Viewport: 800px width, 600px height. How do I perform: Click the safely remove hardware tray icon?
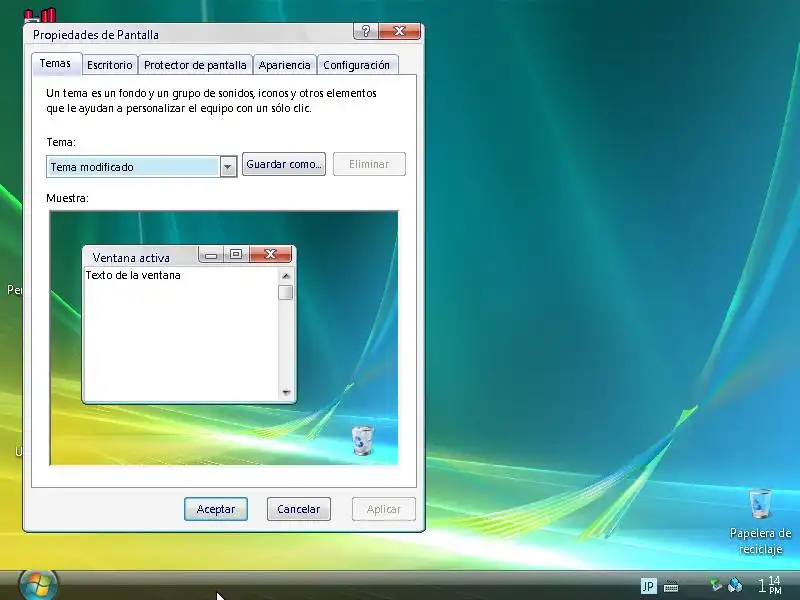pos(716,585)
